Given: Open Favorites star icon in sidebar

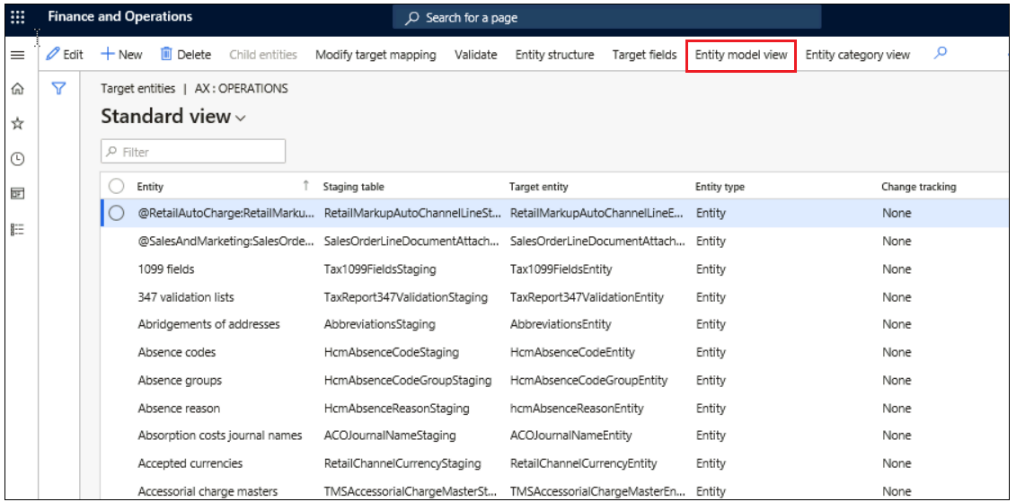Looking at the screenshot, I should tap(18, 123).
